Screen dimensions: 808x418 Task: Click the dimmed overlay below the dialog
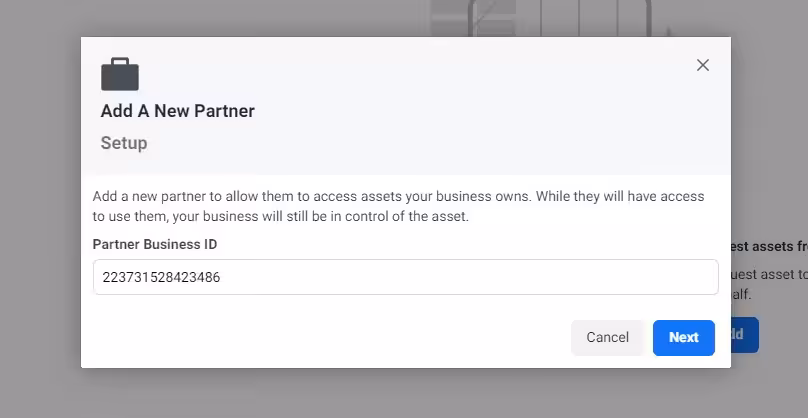click(400, 394)
